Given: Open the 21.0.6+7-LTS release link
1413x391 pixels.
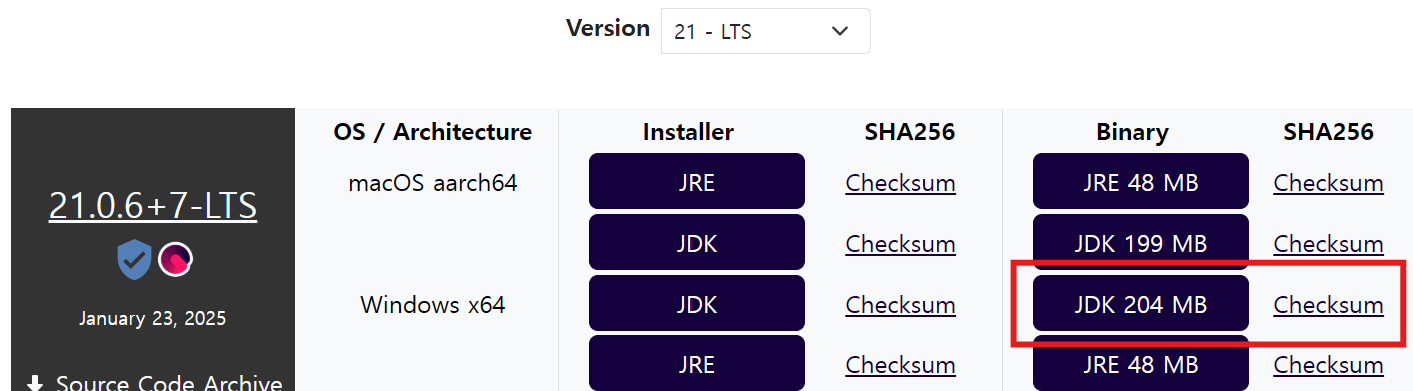Looking at the screenshot, I should point(153,206).
